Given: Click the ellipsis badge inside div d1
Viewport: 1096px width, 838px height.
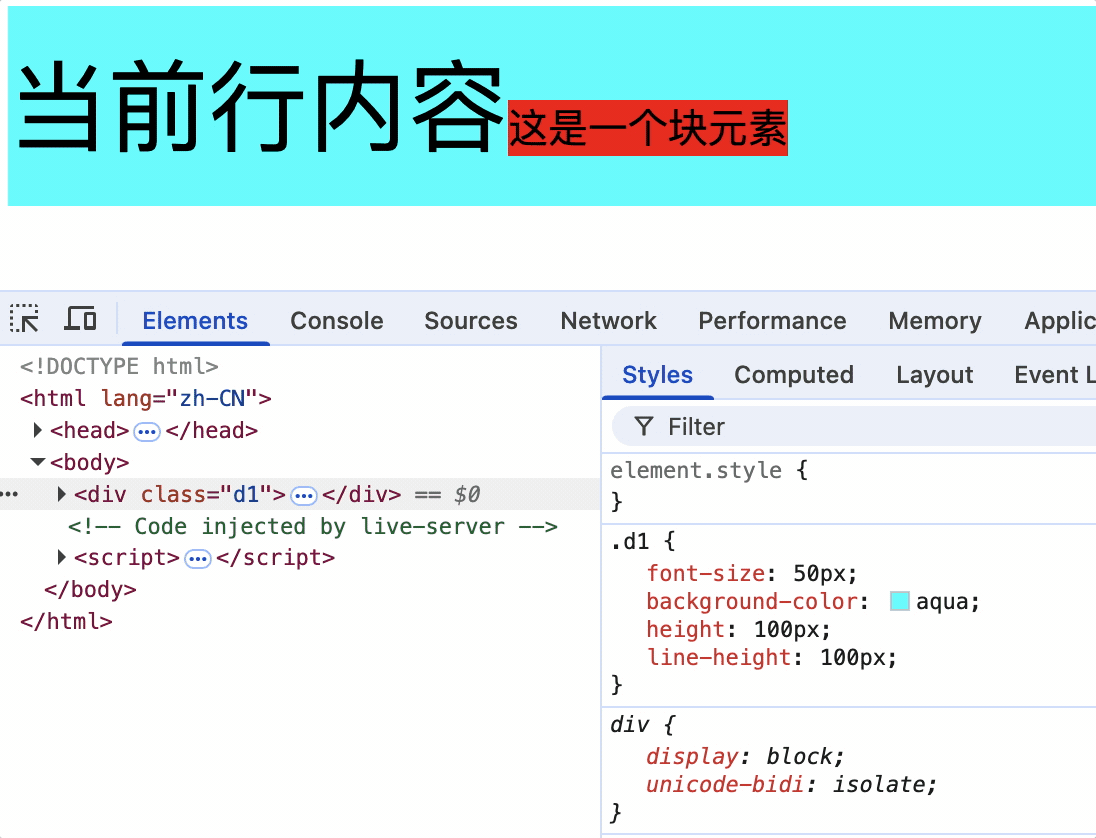Looking at the screenshot, I should 304,496.
